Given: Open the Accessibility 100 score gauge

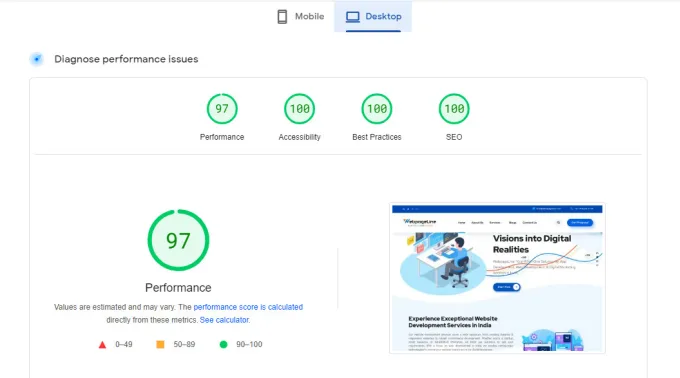Looking at the screenshot, I should pos(299,109).
